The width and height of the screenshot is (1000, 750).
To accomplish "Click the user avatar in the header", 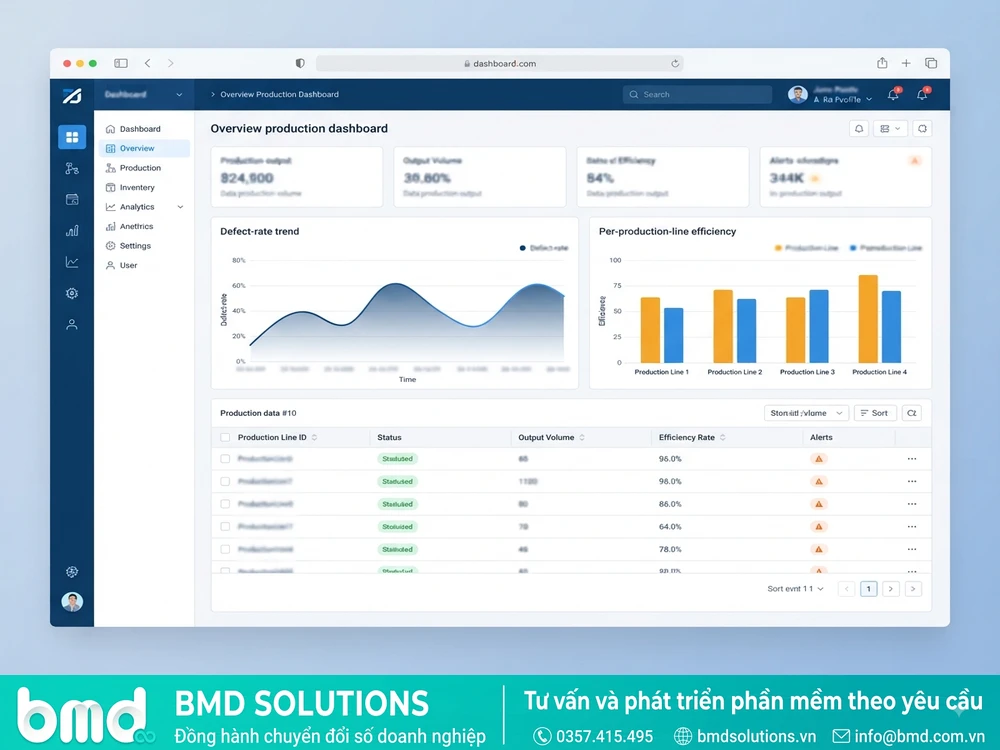I will pyautogui.click(x=797, y=94).
